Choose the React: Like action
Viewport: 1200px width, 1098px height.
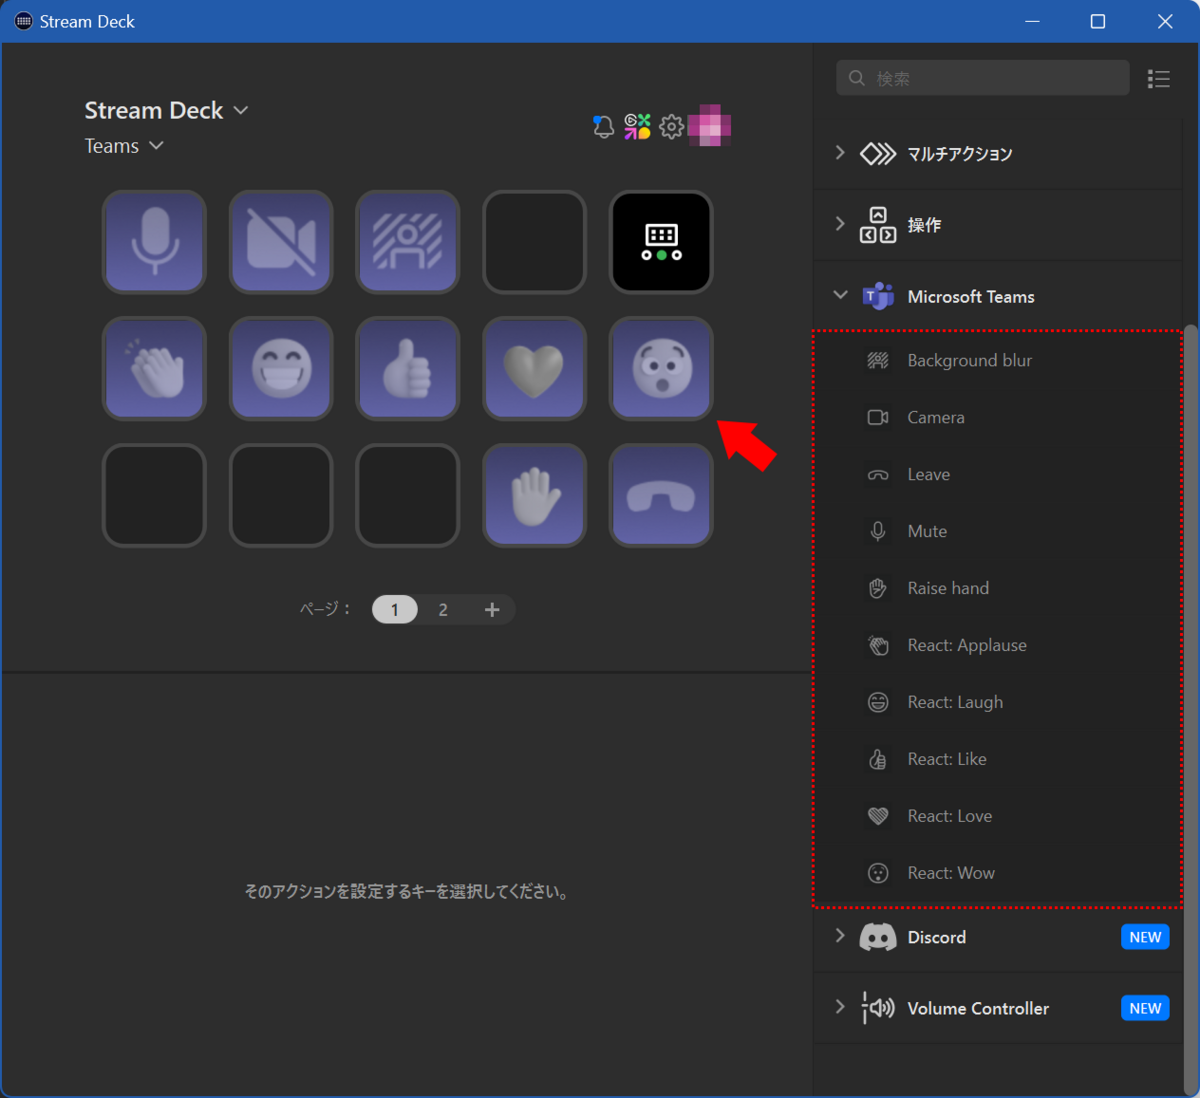(998, 759)
